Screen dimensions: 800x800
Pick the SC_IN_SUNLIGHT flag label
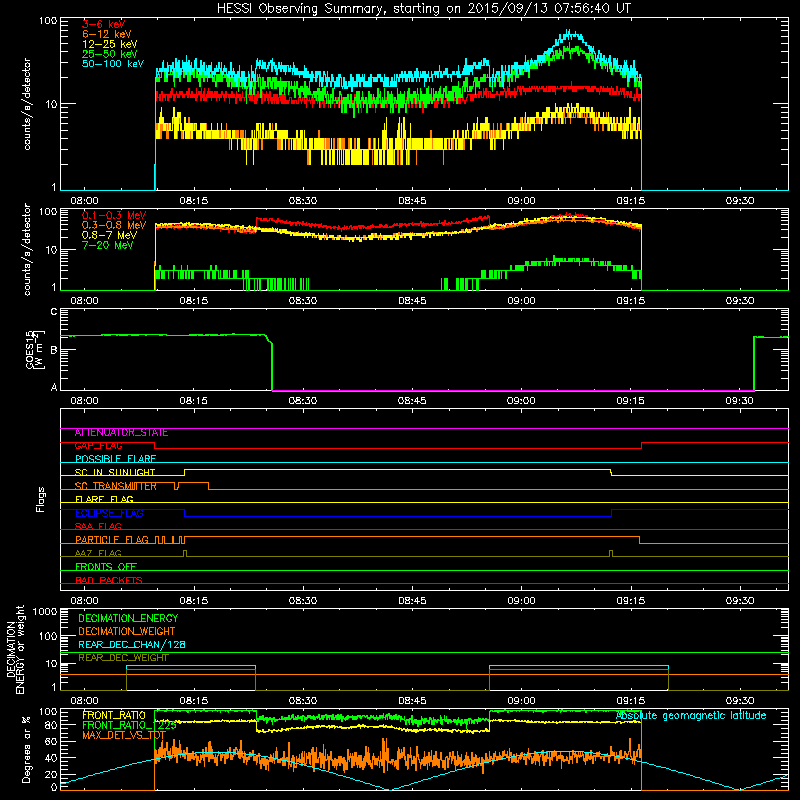click(x=115, y=473)
